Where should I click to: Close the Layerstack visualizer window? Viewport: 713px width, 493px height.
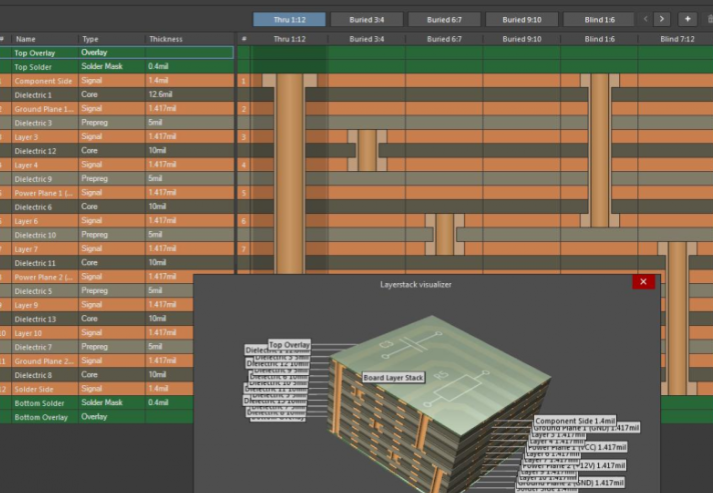[642, 282]
